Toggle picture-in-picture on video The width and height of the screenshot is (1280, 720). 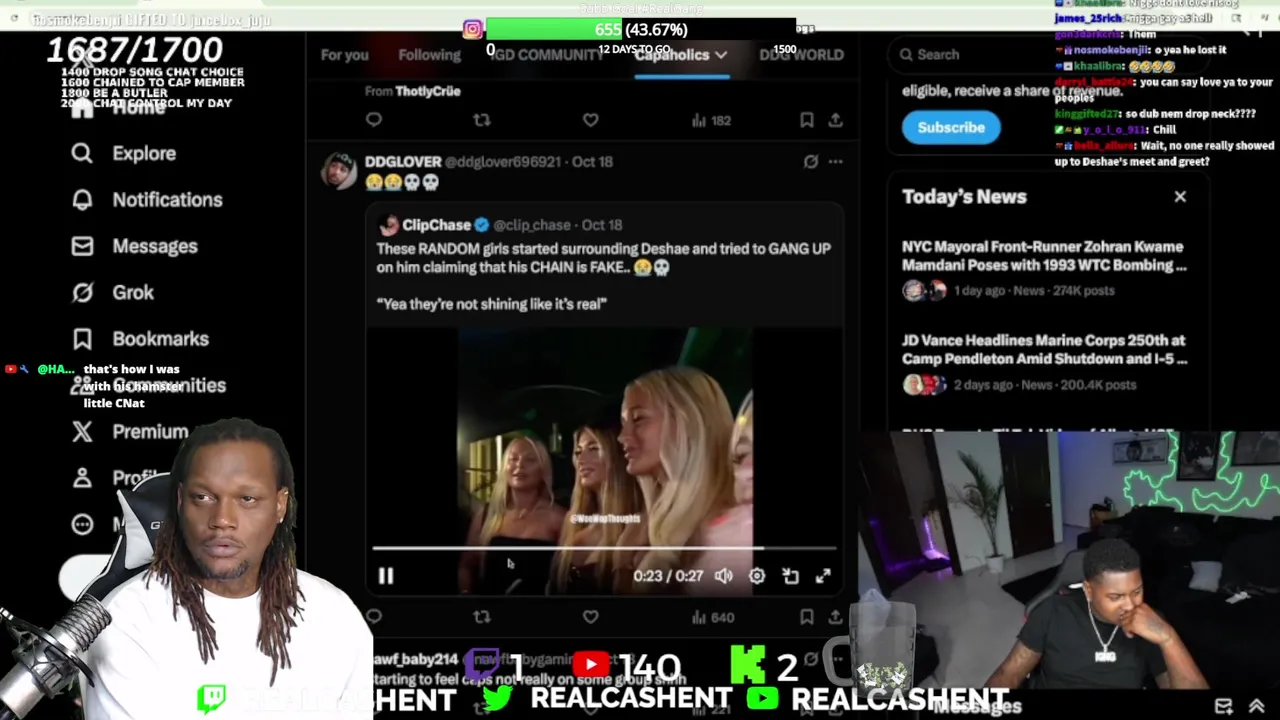tap(790, 576)
